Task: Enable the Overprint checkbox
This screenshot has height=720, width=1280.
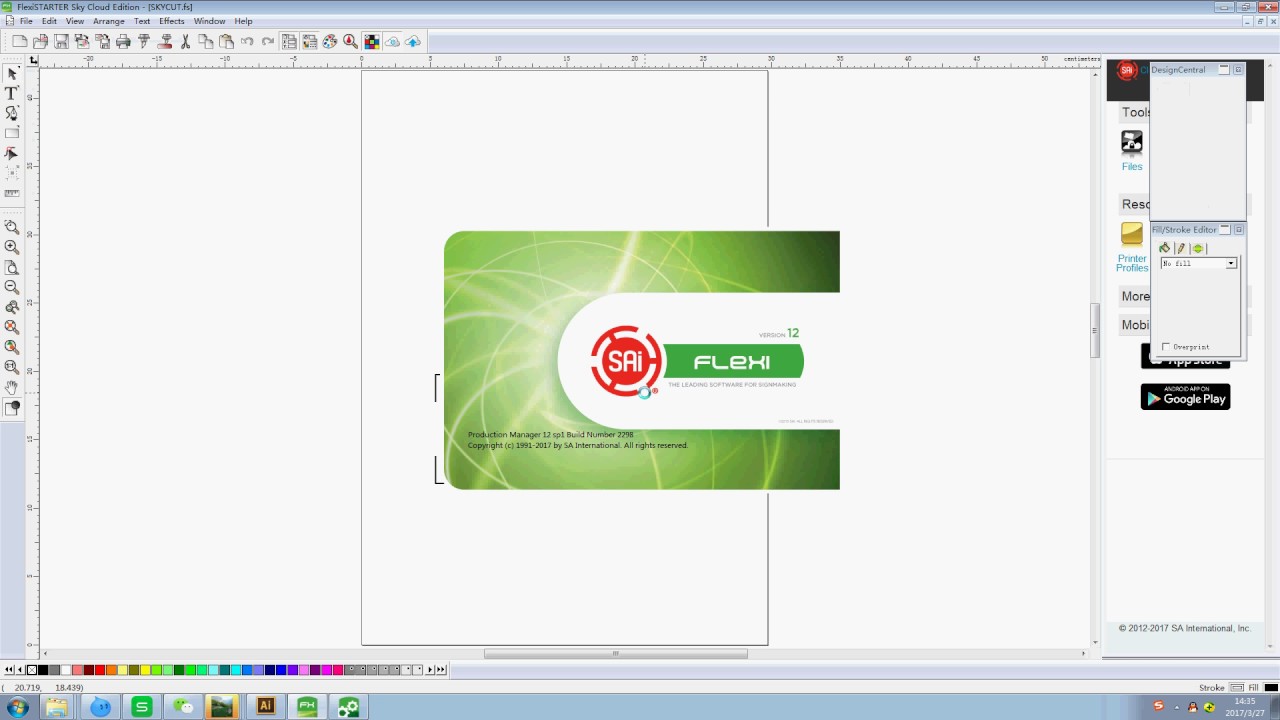Action: [x=1166, y=347]
